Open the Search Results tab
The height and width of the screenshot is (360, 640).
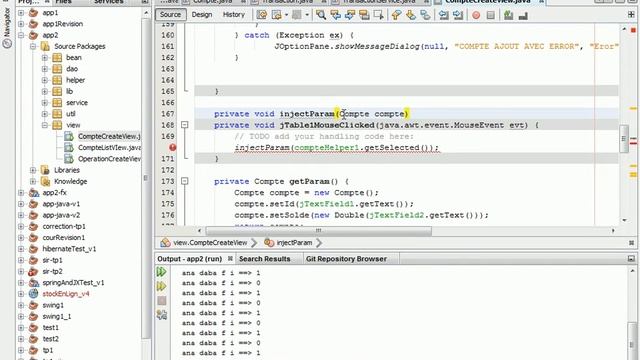click(x=264, y=259)
